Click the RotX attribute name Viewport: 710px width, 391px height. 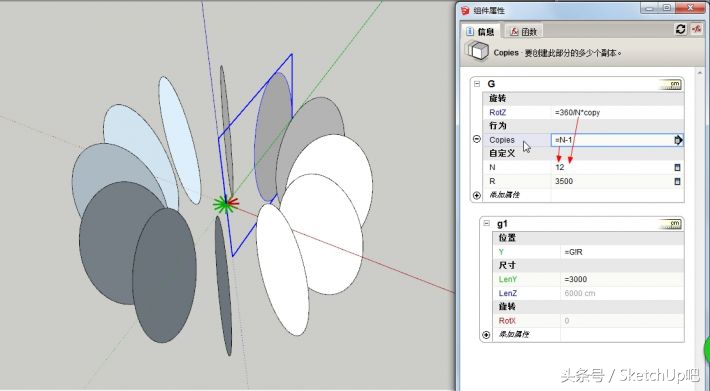[x=507, y=321]
